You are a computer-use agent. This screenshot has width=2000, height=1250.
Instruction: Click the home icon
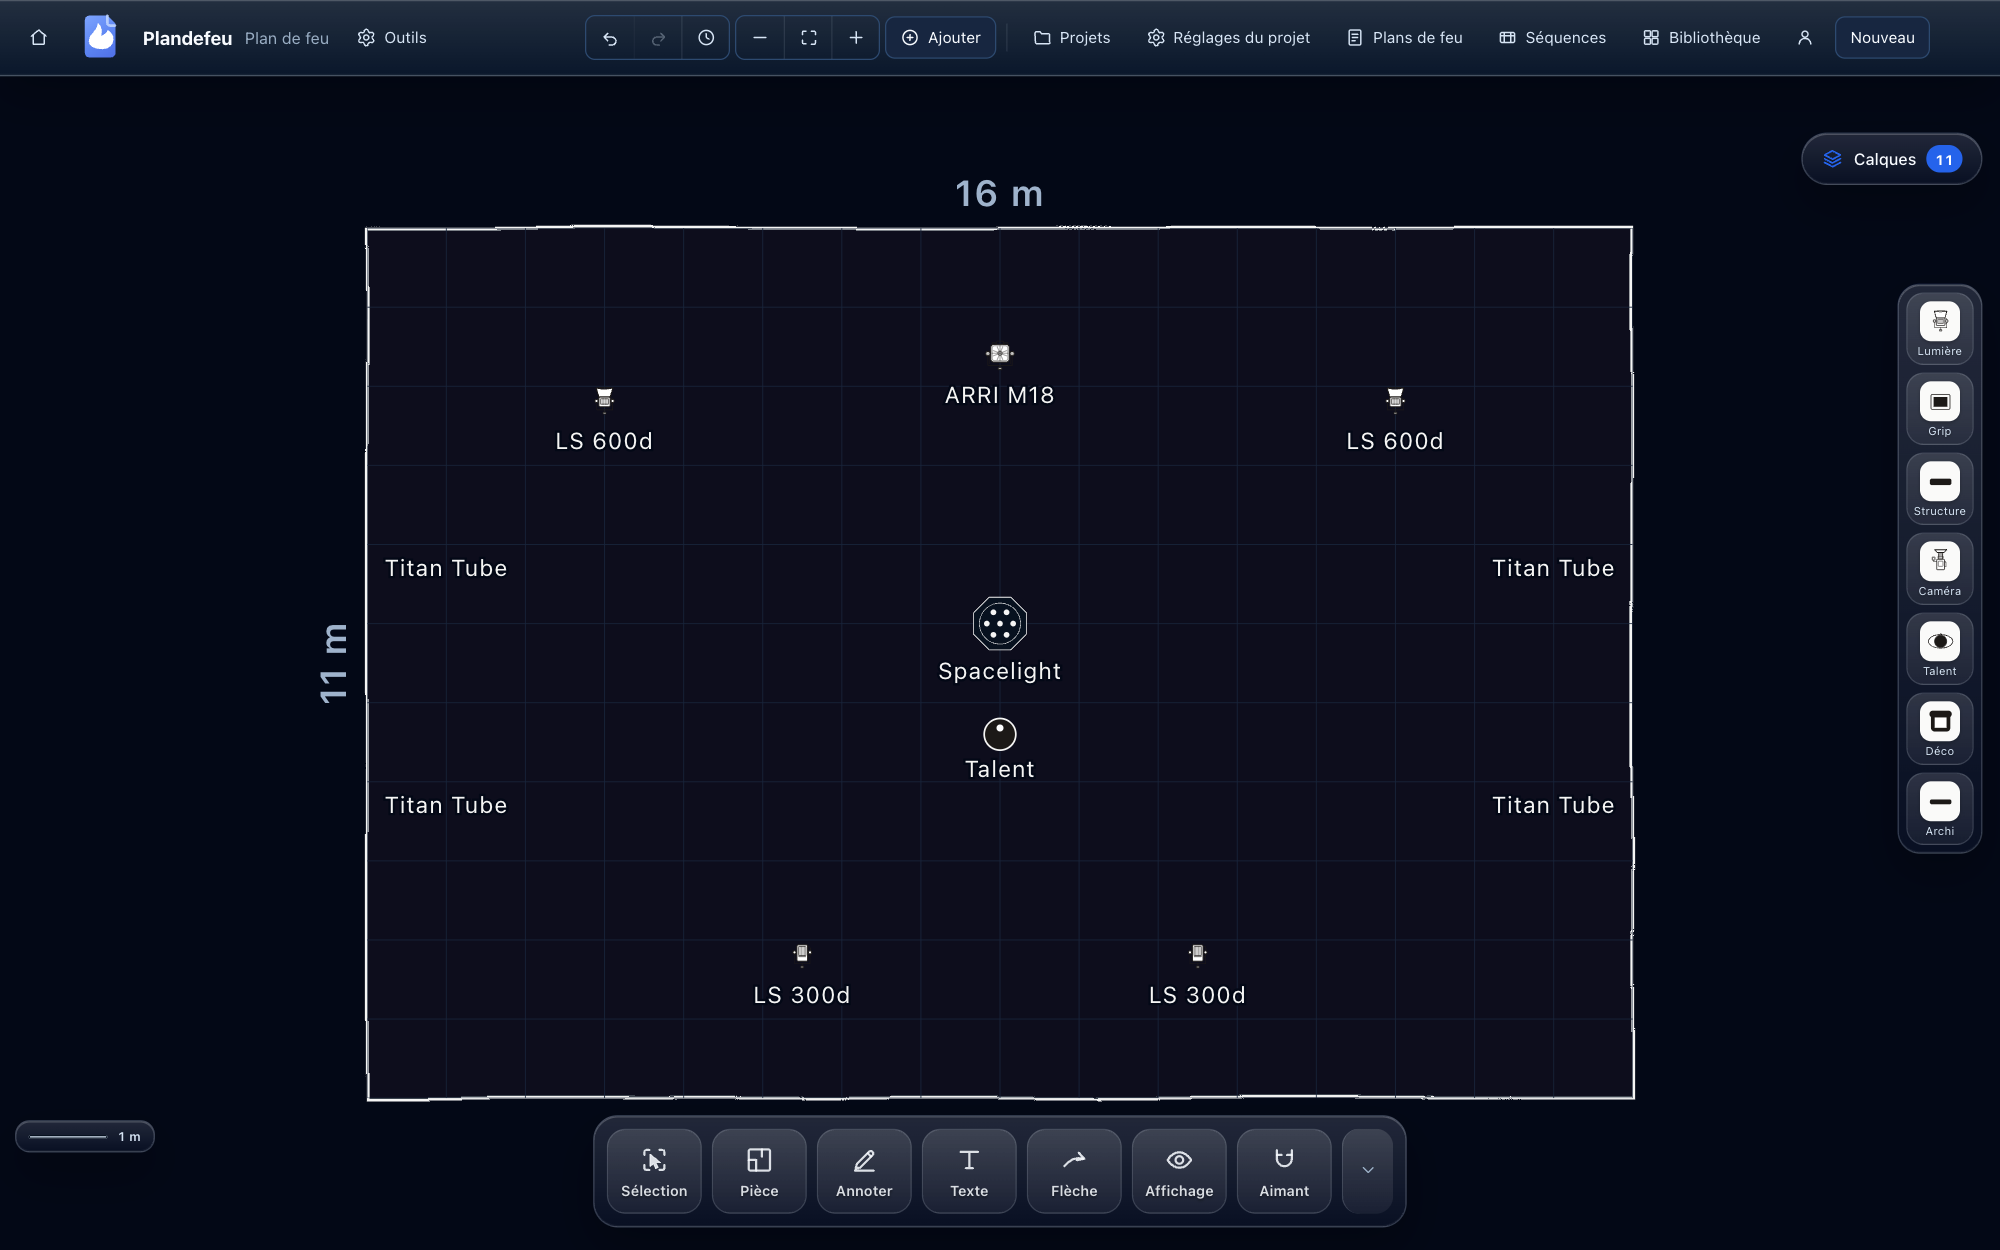39,38
